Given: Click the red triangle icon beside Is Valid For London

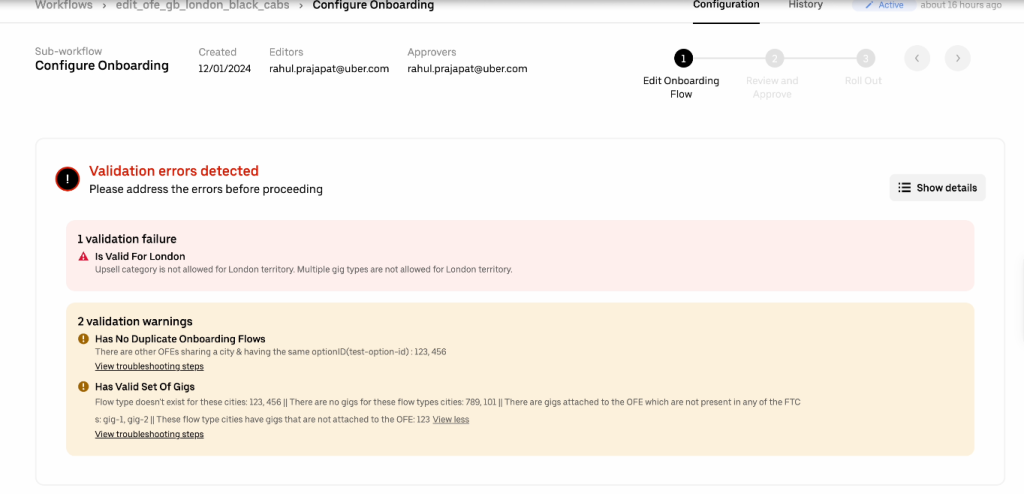Looking at the screenshot, I should 84,257.
